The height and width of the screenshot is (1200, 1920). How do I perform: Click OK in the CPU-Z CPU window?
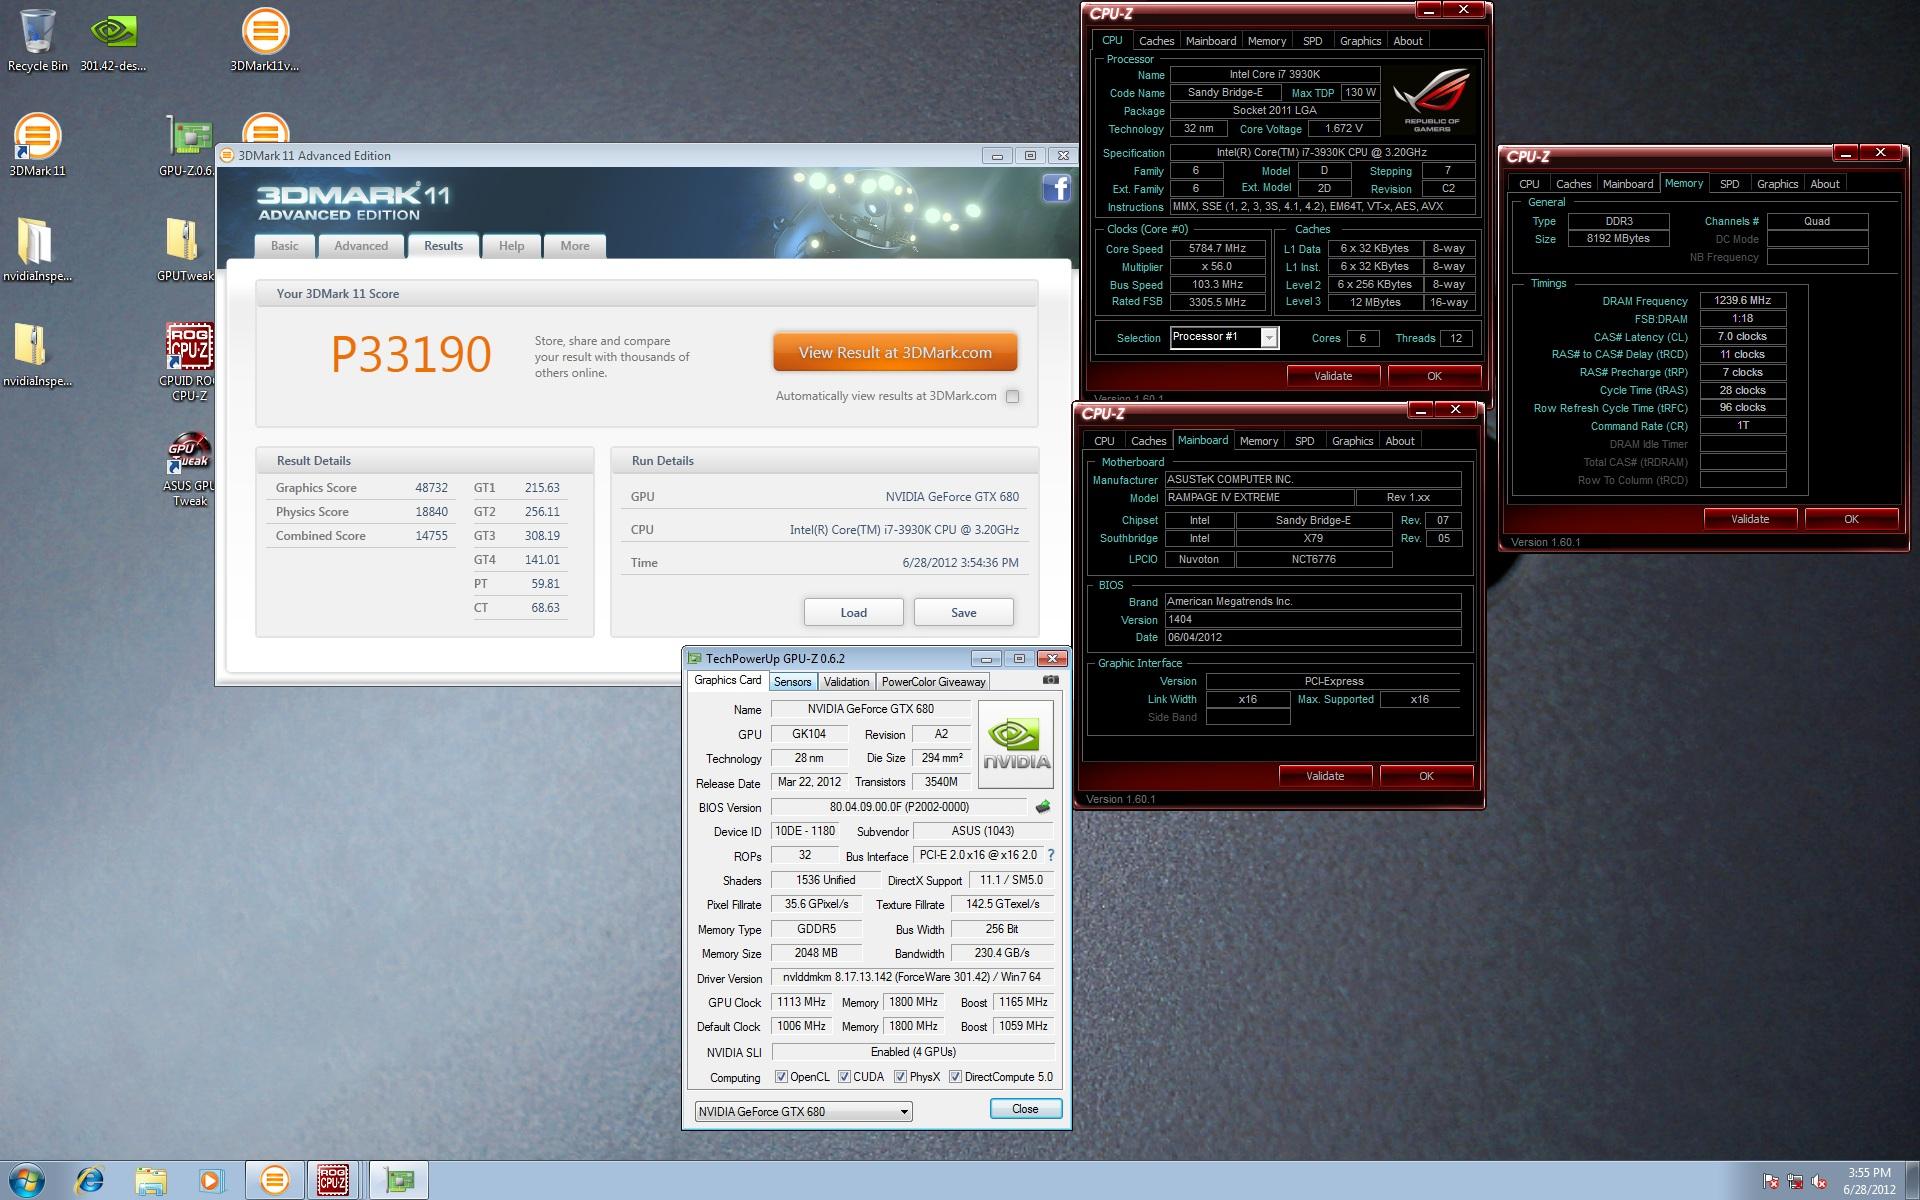pyautogui.click(x=1434, y=376)
